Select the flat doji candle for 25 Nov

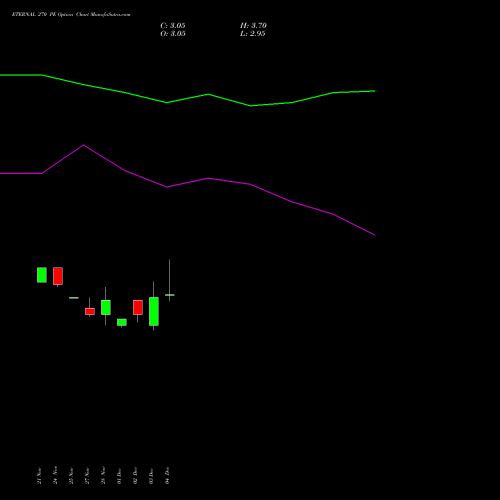74,298
